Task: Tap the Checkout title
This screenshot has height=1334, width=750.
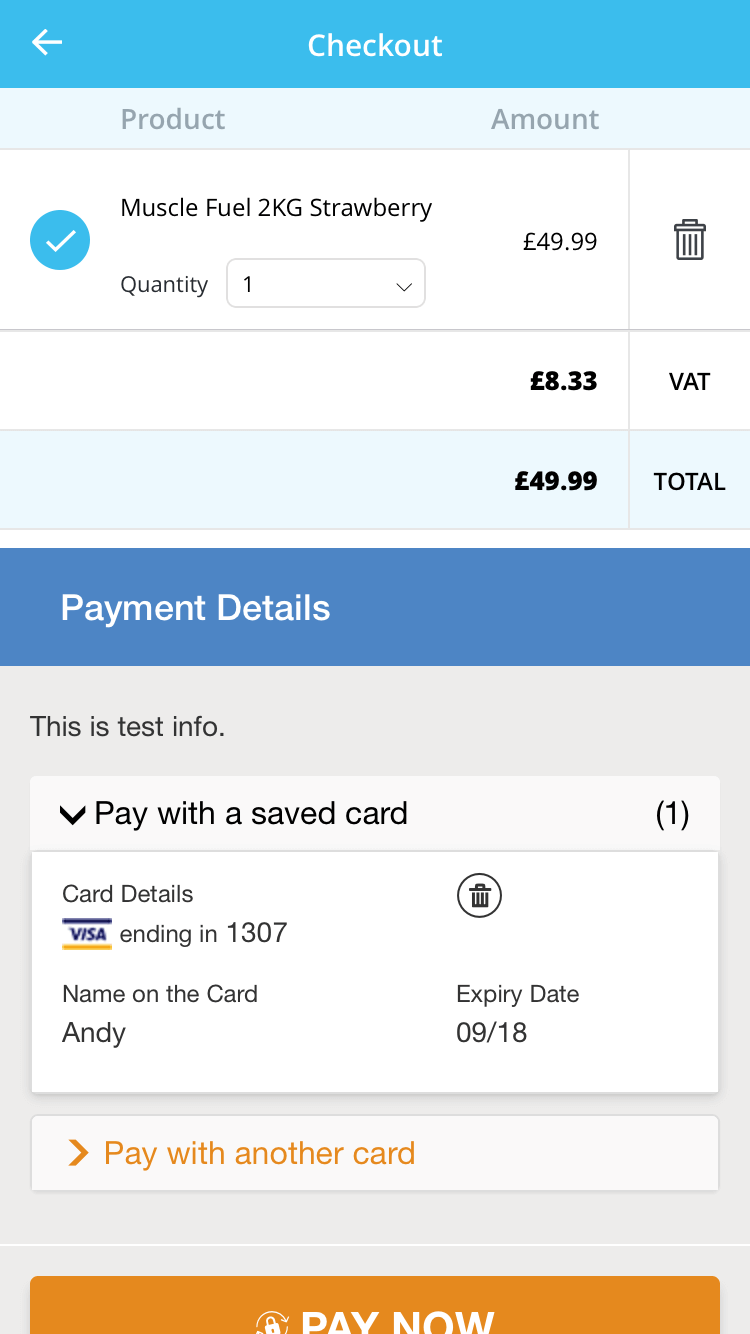Action: click(x=374, y=45)
